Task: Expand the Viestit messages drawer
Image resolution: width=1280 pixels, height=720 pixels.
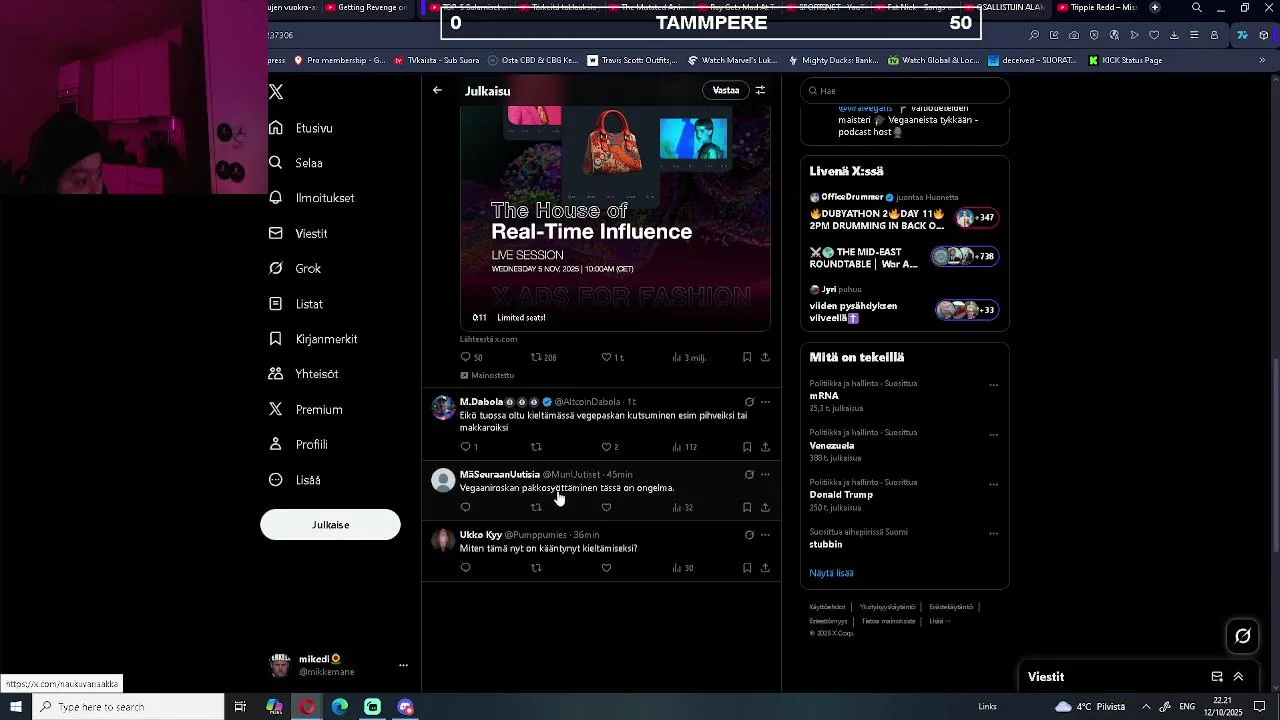Action: coord(1238,677)
